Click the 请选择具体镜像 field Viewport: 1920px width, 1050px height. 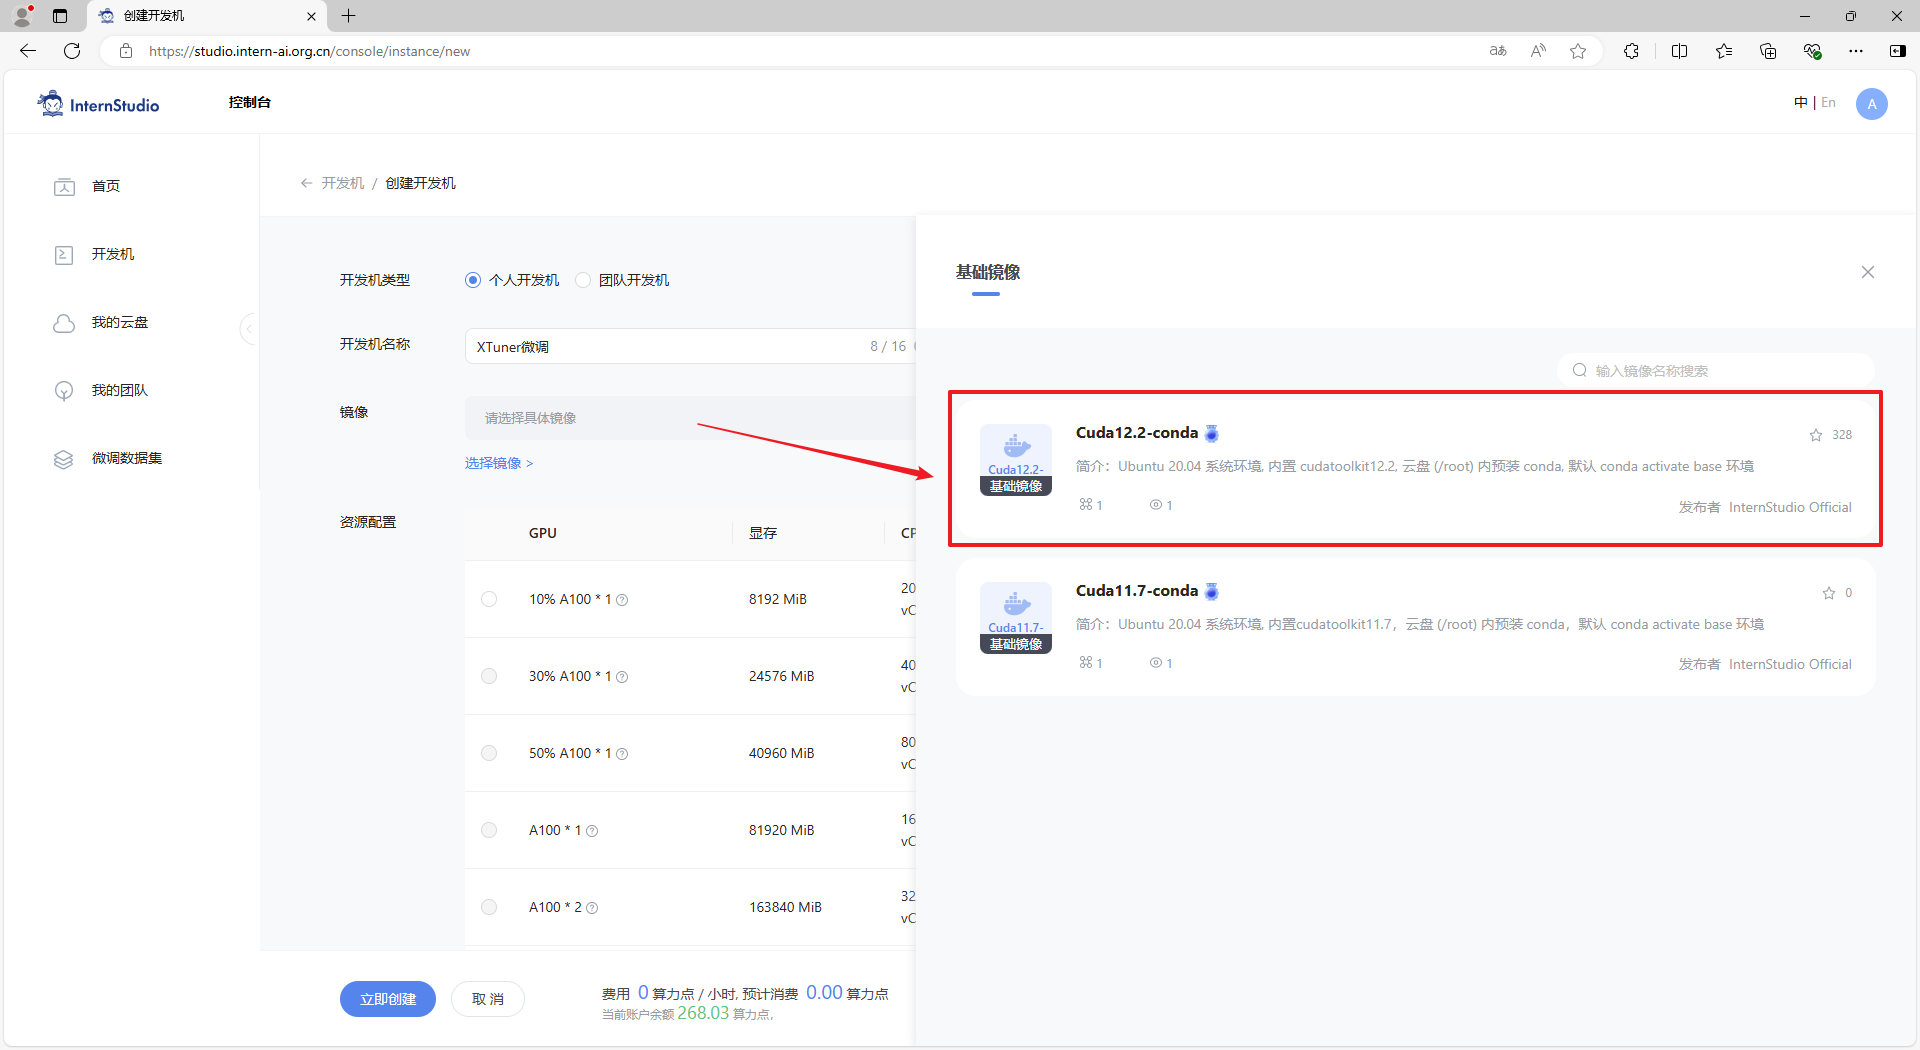click(690, 418)
